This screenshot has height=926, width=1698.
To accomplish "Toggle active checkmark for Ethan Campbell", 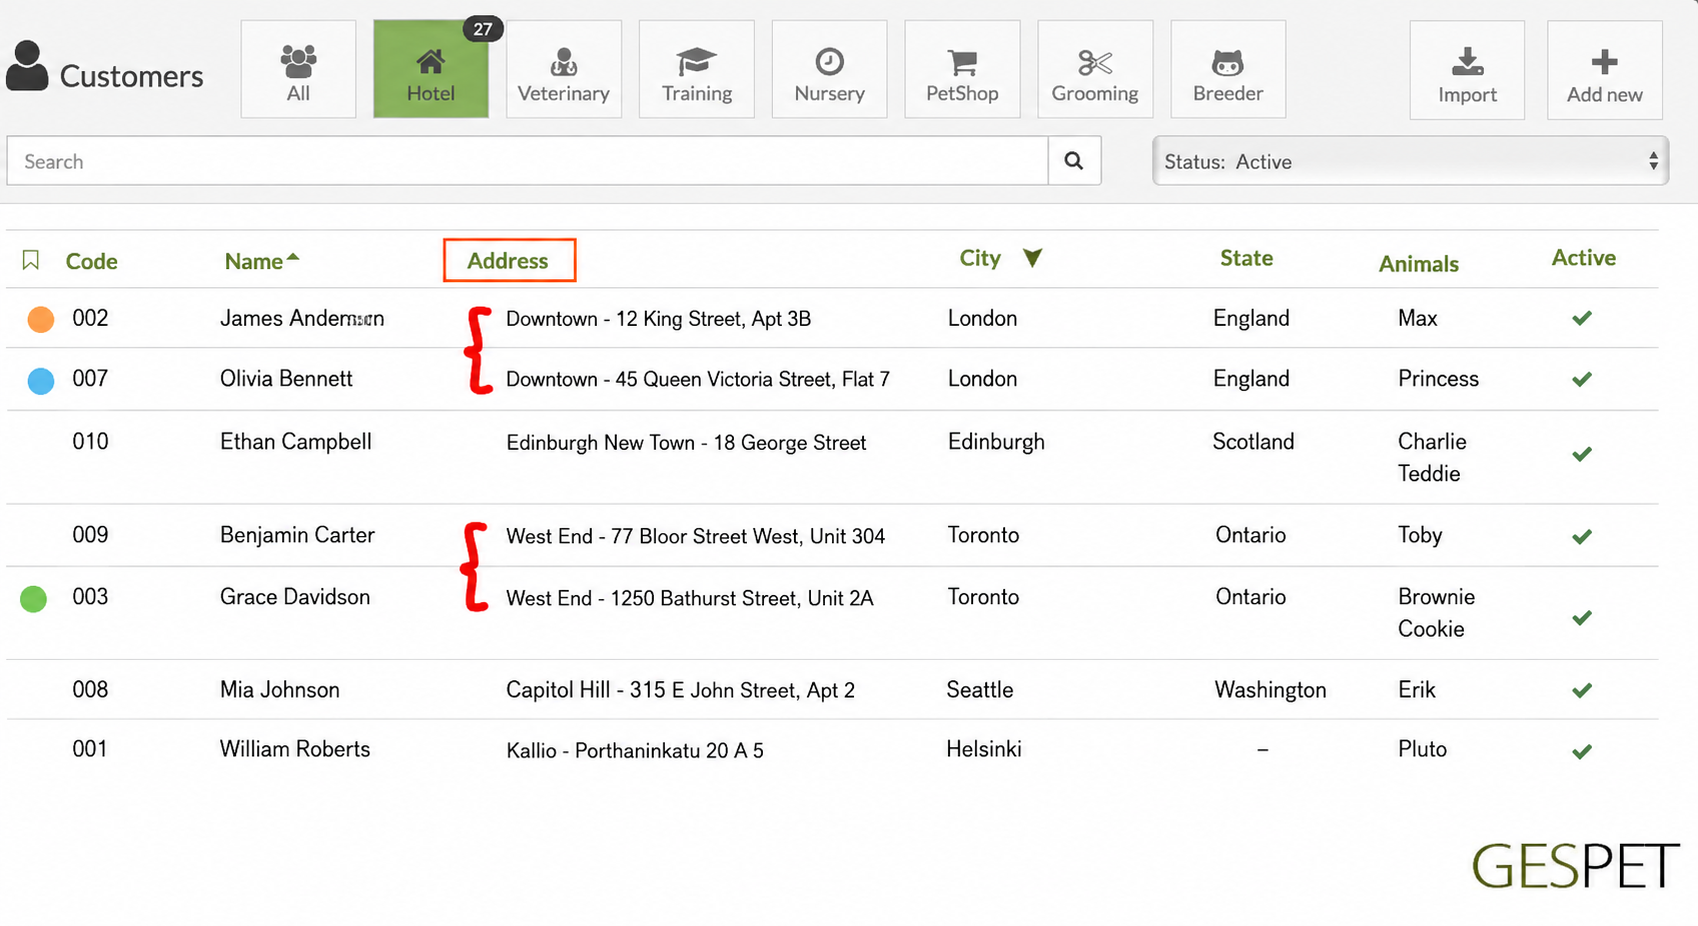I will click(x=1582, y=454).
